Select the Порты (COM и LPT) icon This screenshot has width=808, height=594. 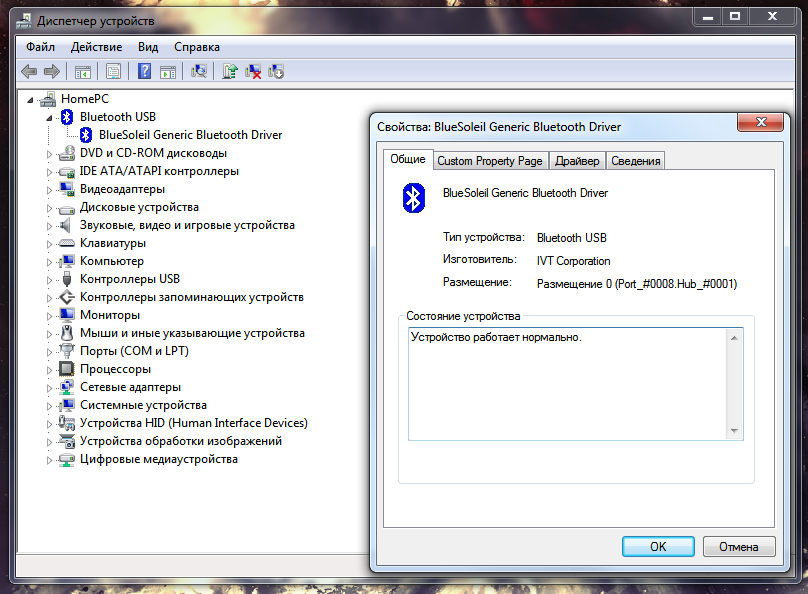66,351
